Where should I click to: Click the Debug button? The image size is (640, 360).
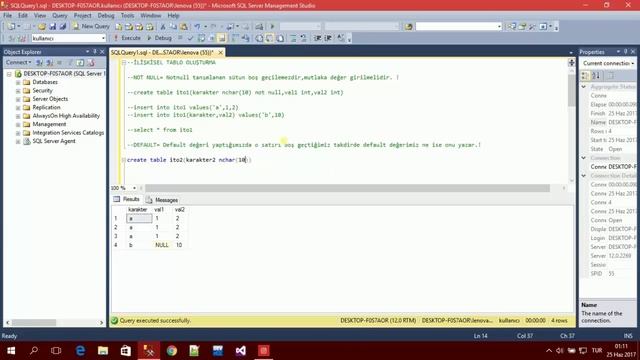pos(159,38)
